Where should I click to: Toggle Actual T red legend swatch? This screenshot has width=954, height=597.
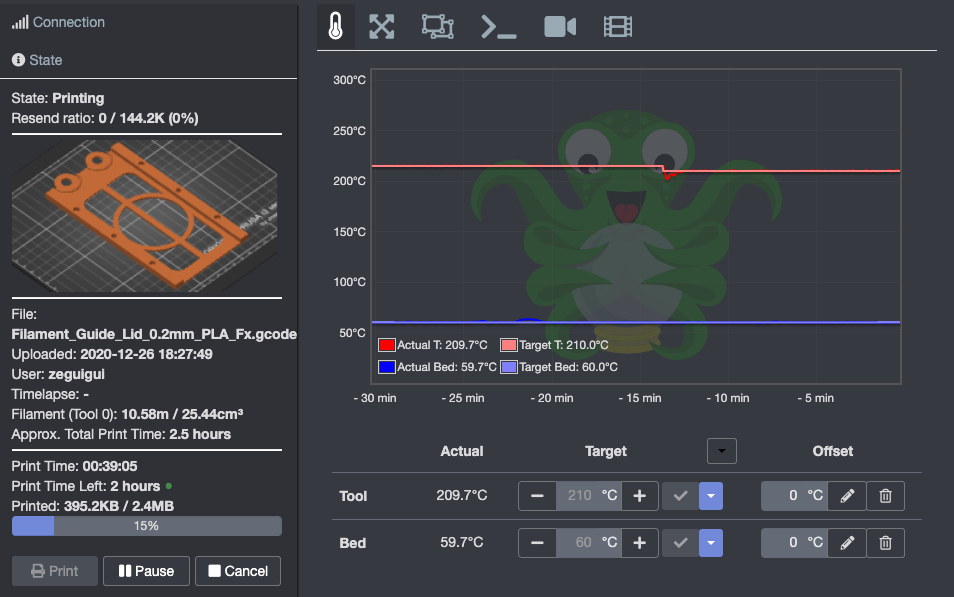[387, 345]
